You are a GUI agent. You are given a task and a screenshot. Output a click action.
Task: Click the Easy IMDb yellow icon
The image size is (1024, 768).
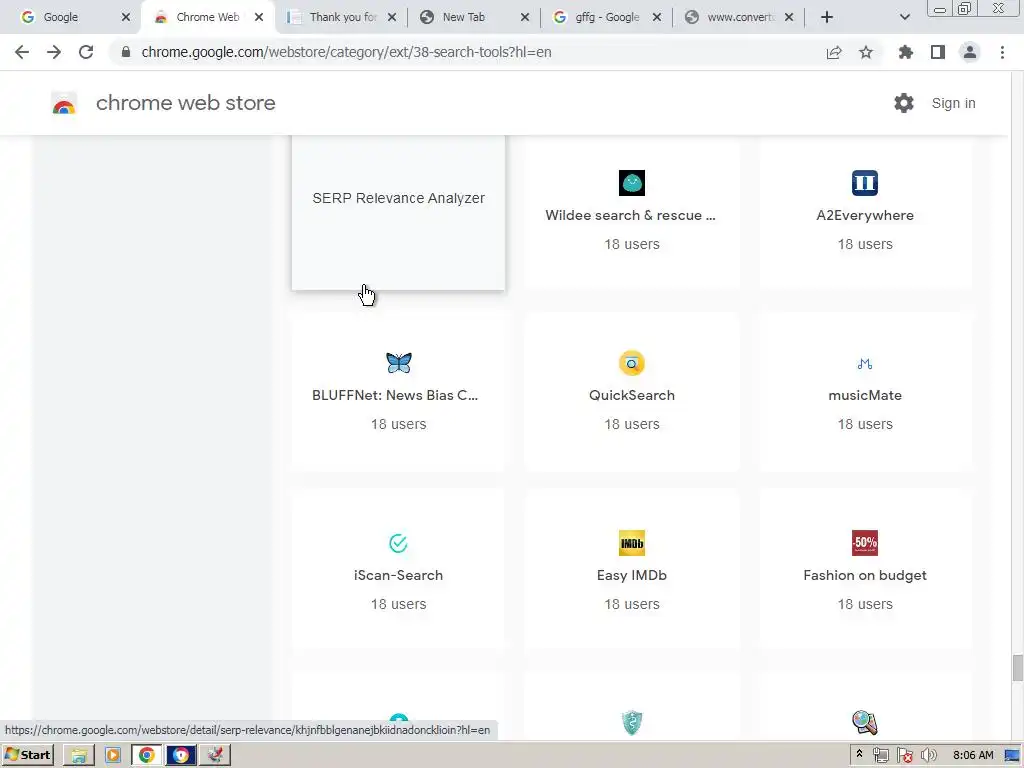tap(632, 543)
